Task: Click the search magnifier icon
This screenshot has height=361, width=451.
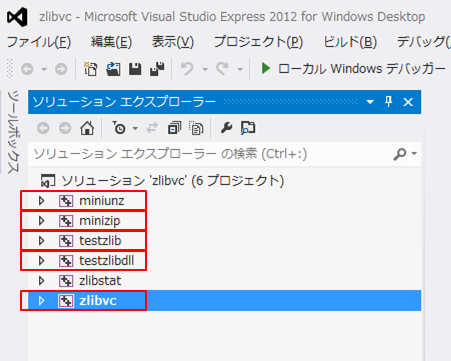Action: coord(400,154)
